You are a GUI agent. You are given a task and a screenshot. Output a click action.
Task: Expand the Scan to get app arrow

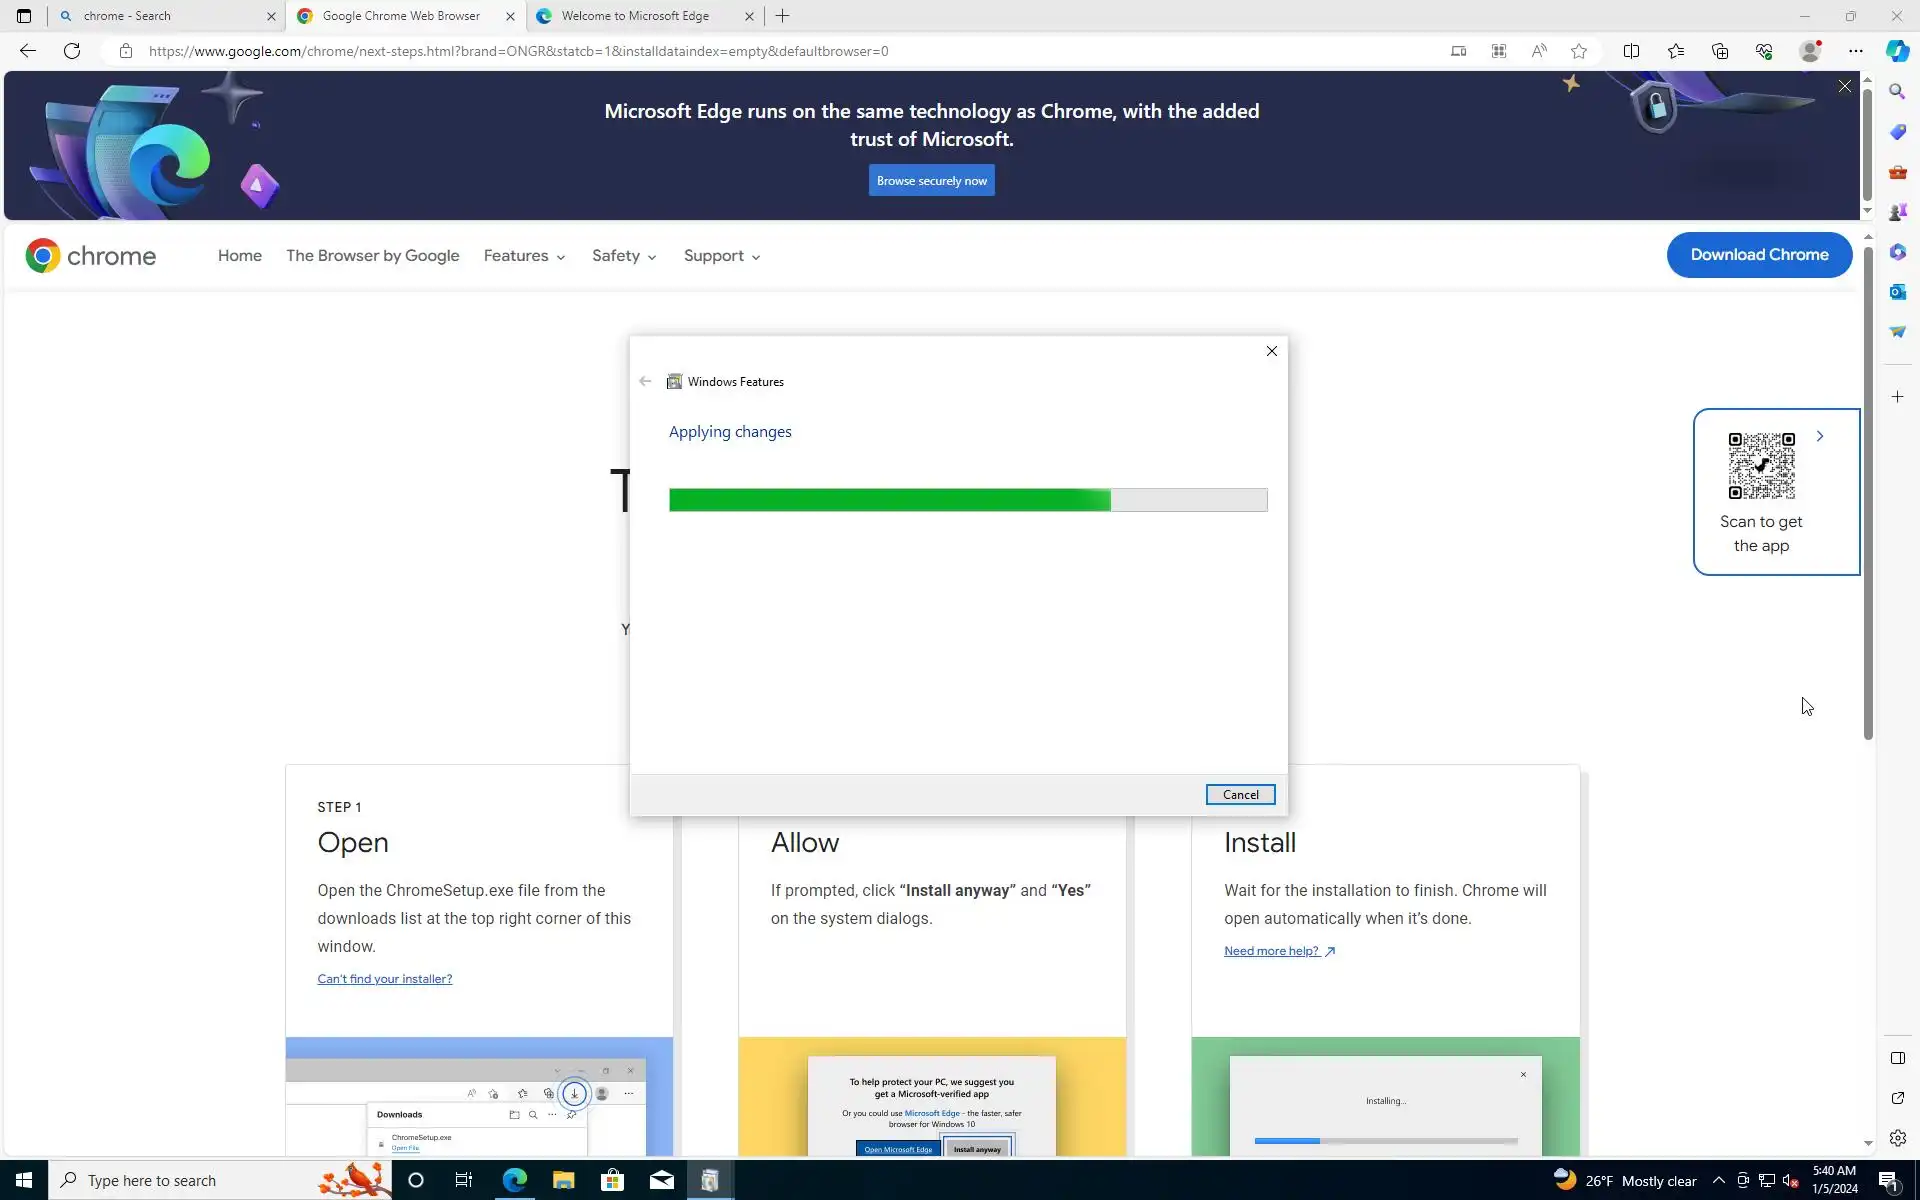tap(1820, 436)
